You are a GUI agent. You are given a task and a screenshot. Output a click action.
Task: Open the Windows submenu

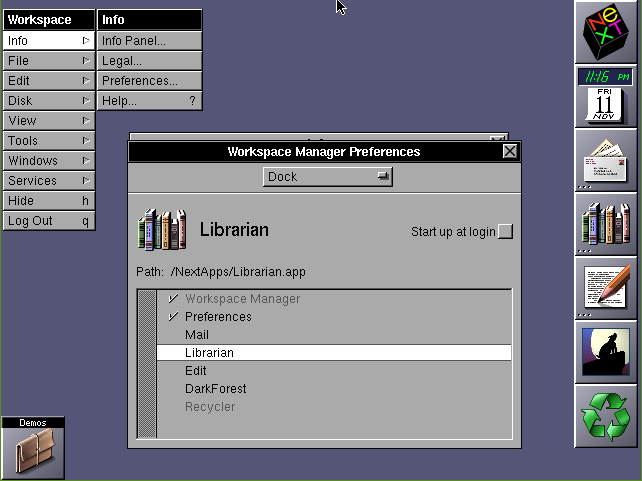tap(49, 161)
